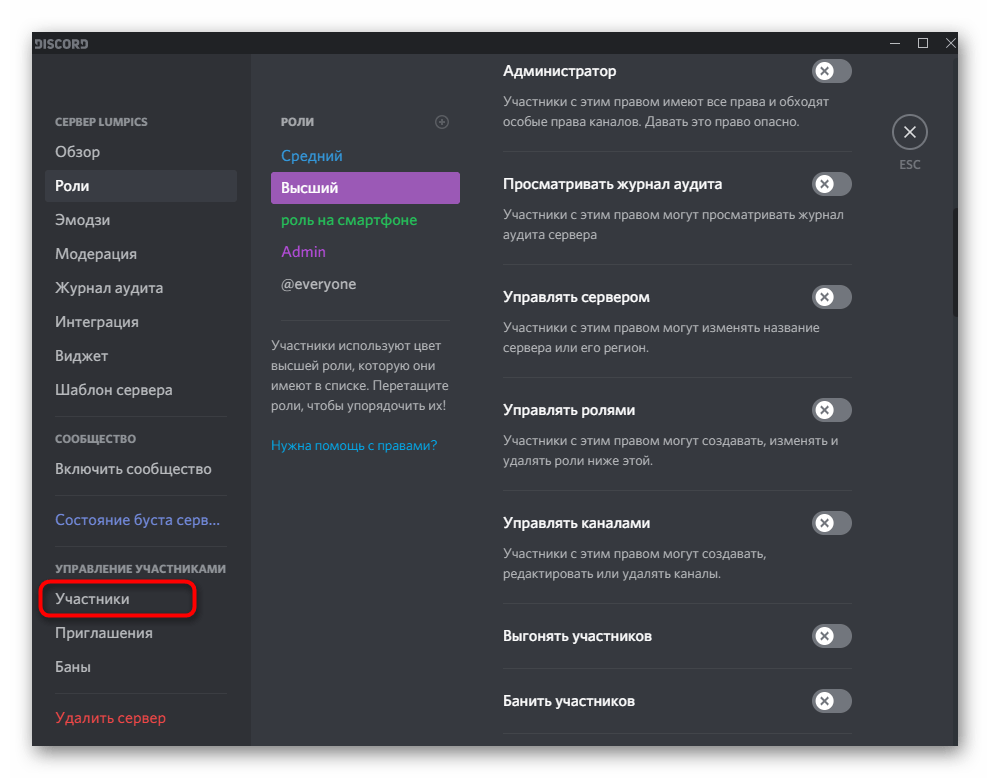Enable Выгонять участников permission
The width and height of the screenshot is (990, 778).
tap(832, 636)
